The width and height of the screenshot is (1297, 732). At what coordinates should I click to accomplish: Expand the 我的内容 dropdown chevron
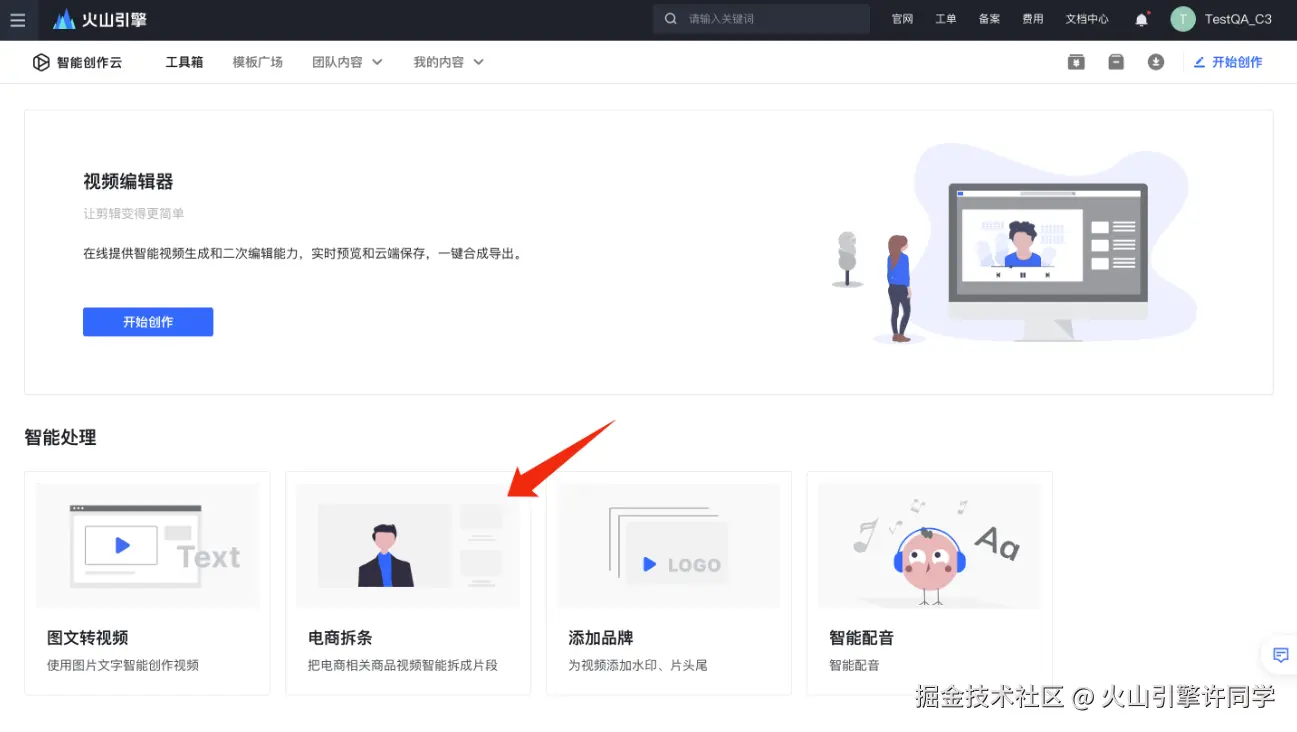478,62
